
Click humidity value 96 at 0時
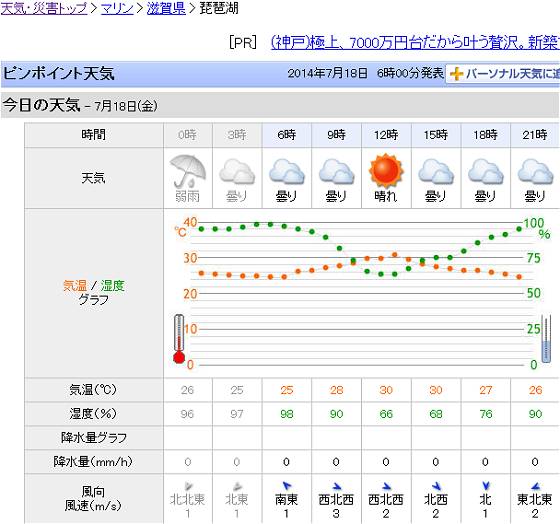click(x=187, y=414)
